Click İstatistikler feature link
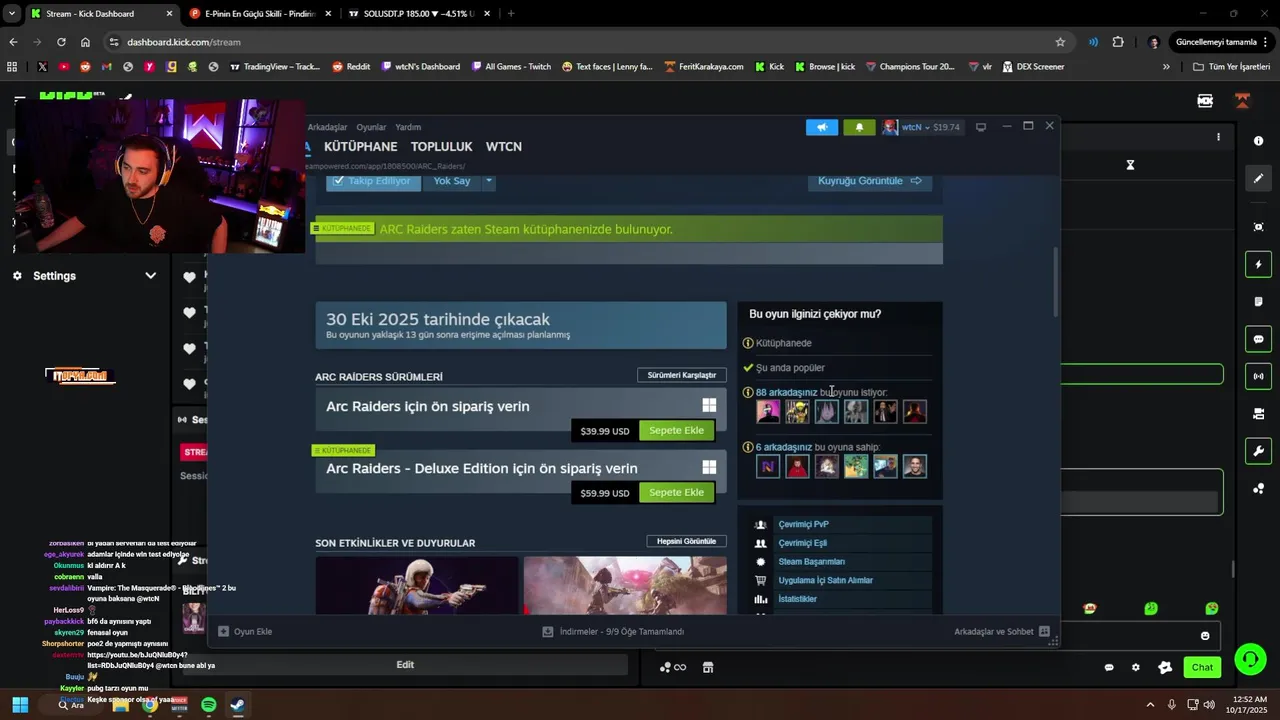 pyautogui.click(x=797, y=599)
